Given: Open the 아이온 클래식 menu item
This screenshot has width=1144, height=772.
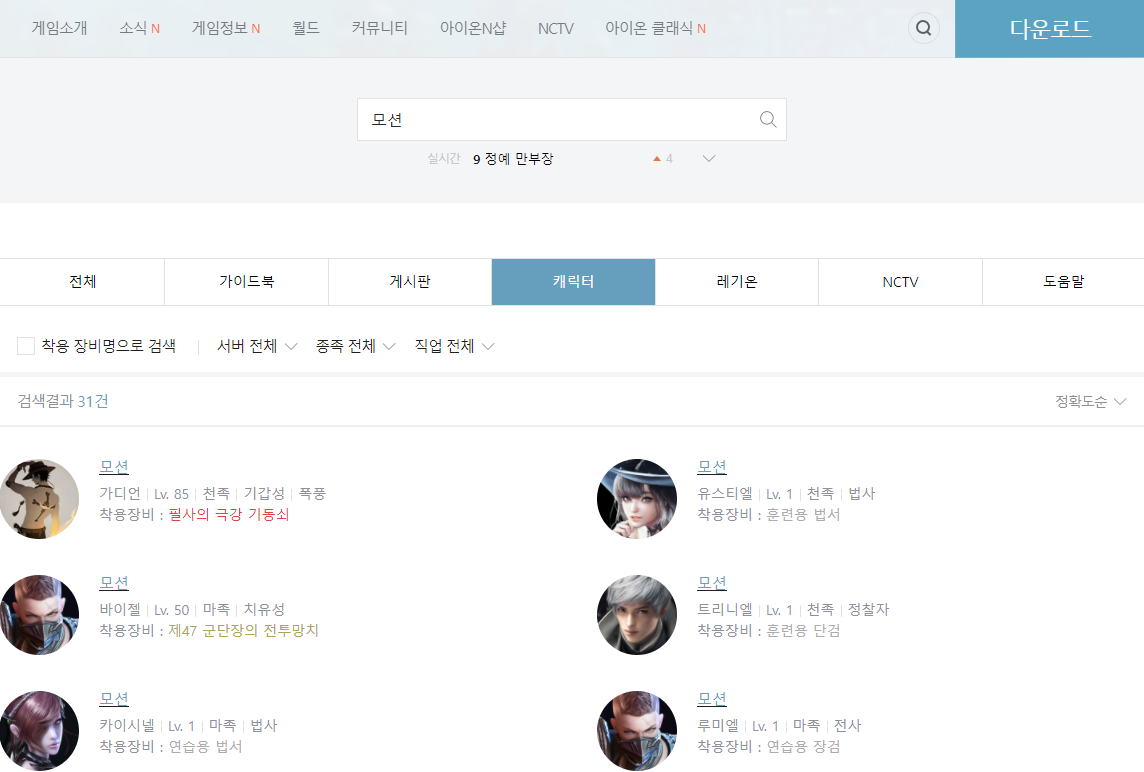Looking at the screenshot, I should (654, 28).
